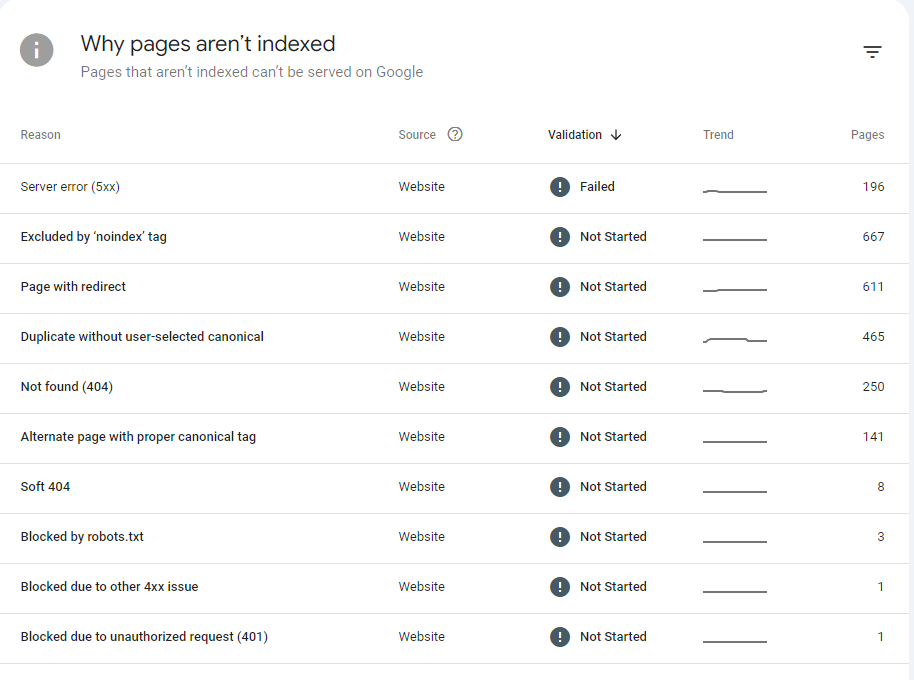Click subtitle about pages not served on Google
The width and height of the screenshot is (914, 680).
tap(252, 72)
